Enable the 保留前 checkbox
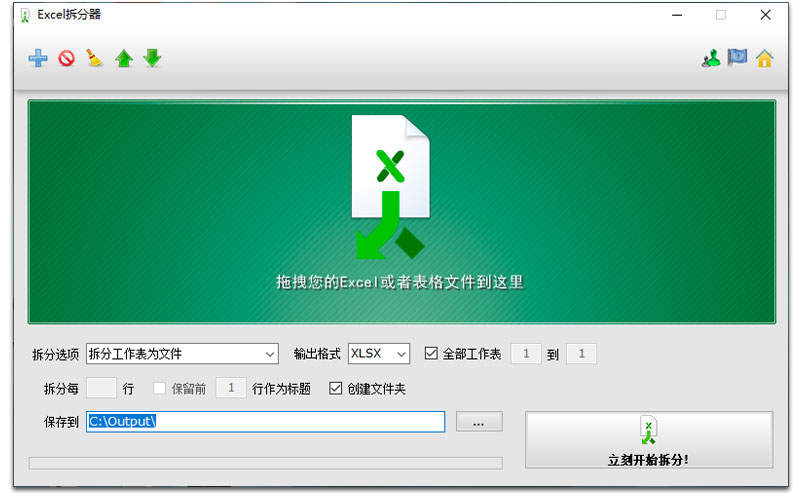 [x=159, y=388]
